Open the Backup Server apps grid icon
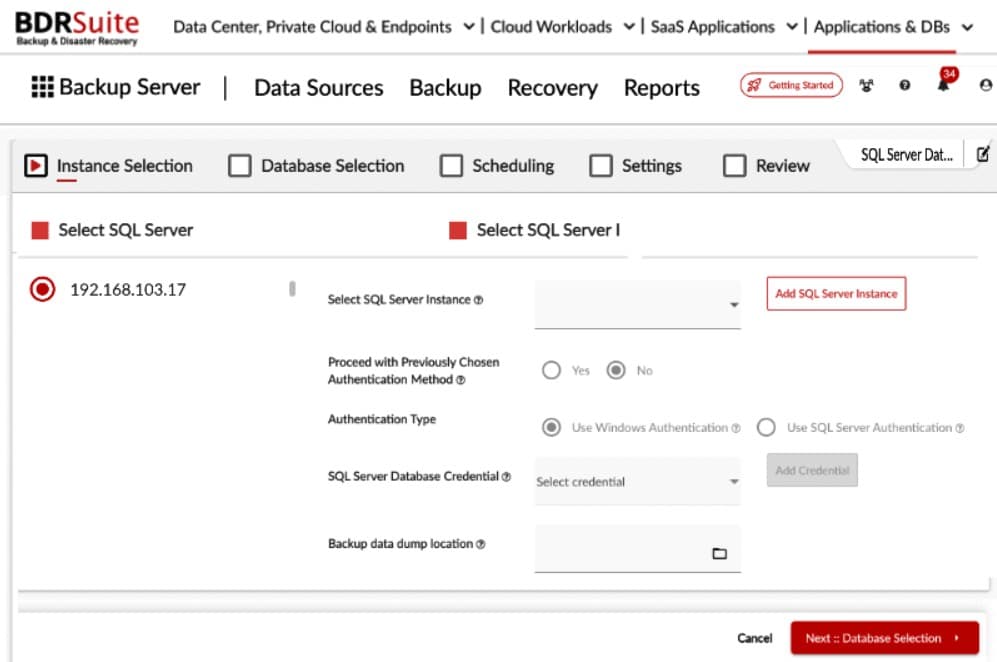Screen dimensions: 997x662 coord(41,87)
